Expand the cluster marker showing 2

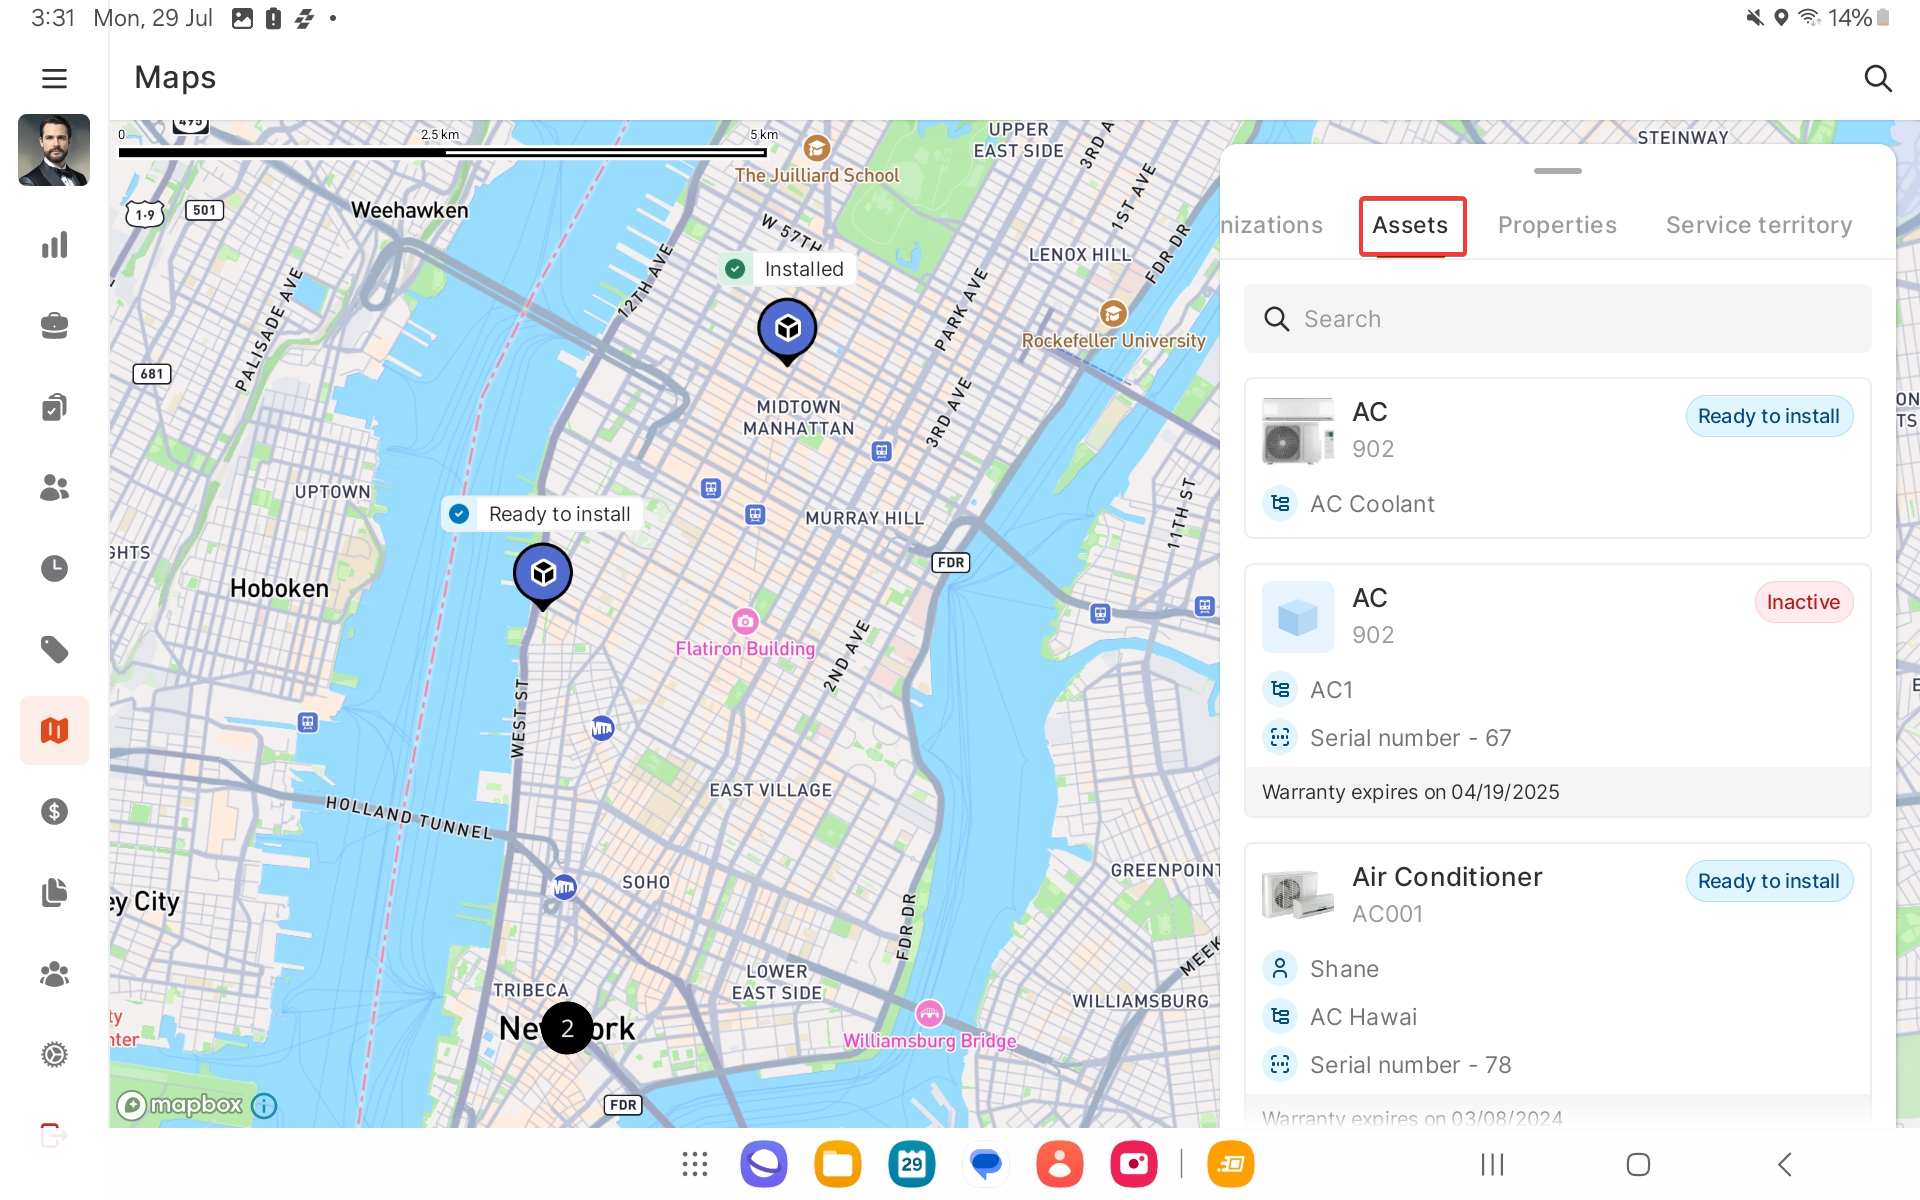point(567,1028)
